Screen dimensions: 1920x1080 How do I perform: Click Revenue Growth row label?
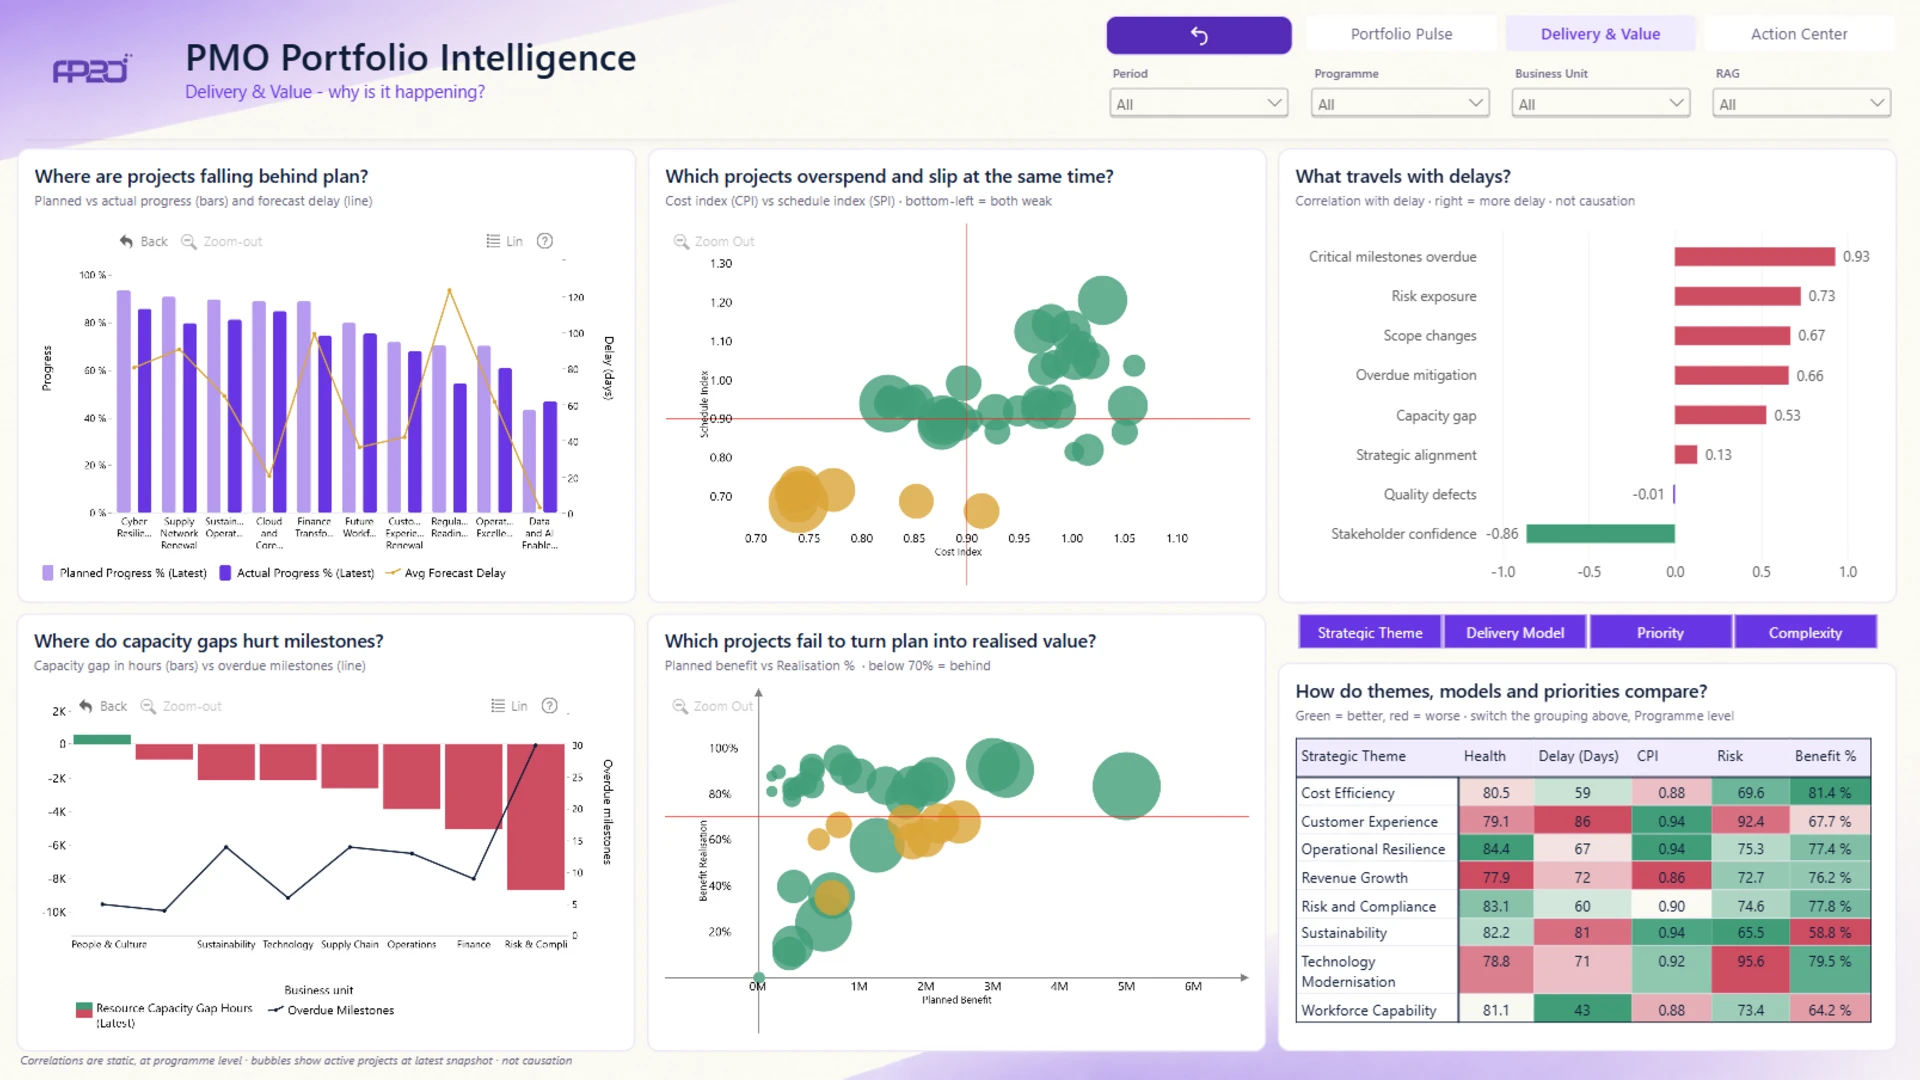click(1354, 877)
